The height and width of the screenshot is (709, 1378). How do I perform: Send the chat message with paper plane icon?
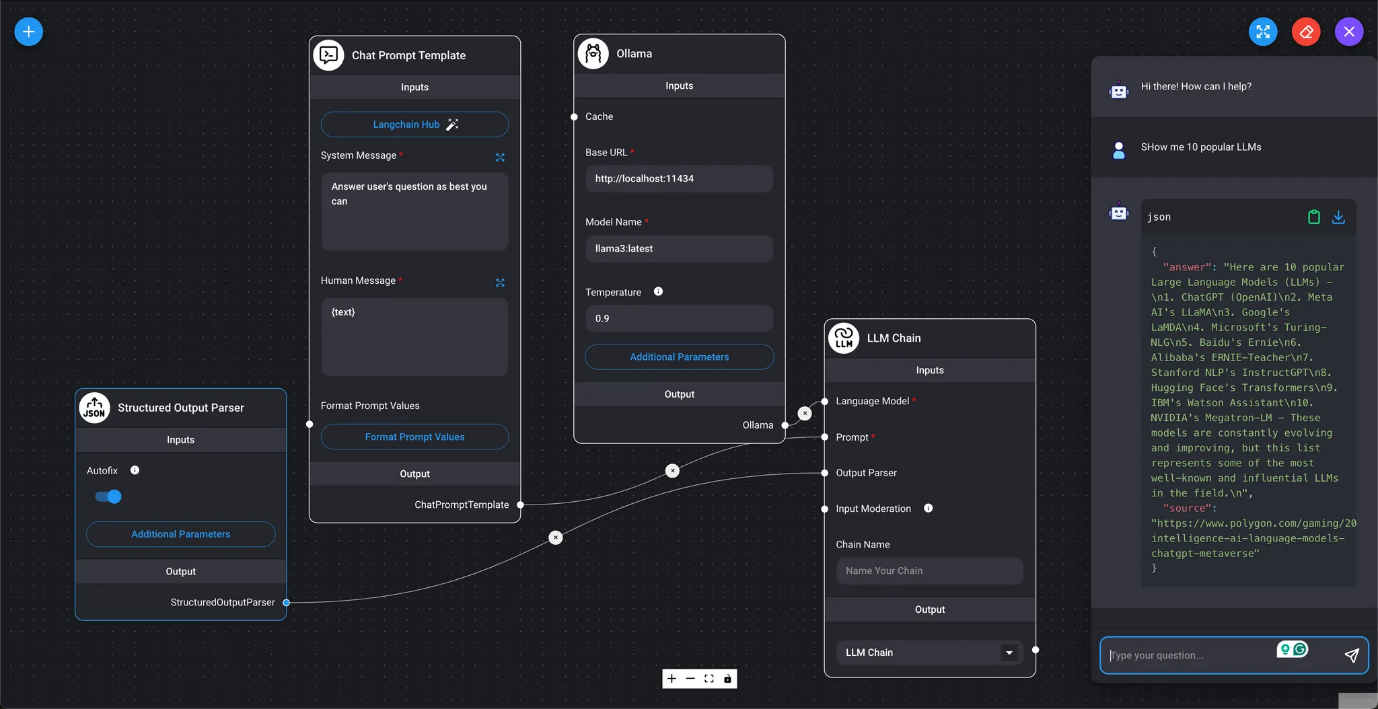click(1351, 655)
